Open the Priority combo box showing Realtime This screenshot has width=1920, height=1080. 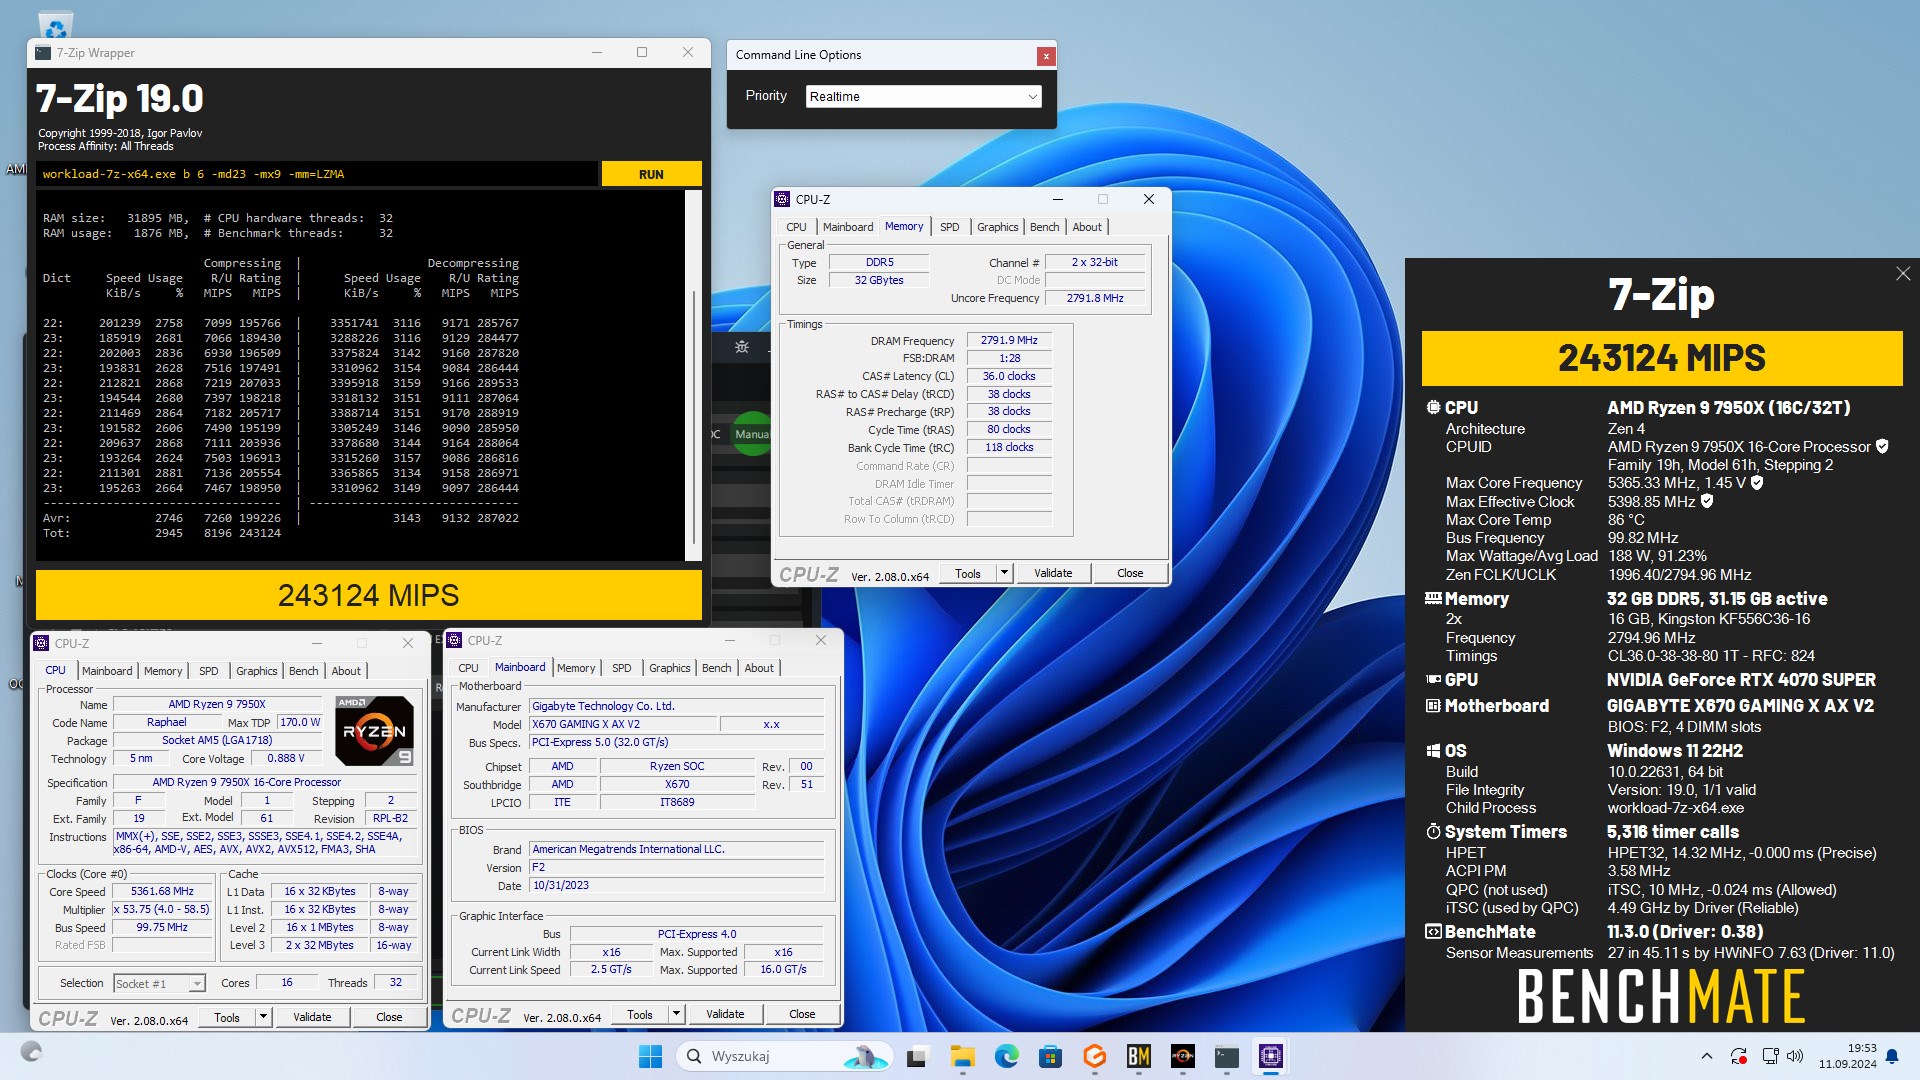coord(923,96)
